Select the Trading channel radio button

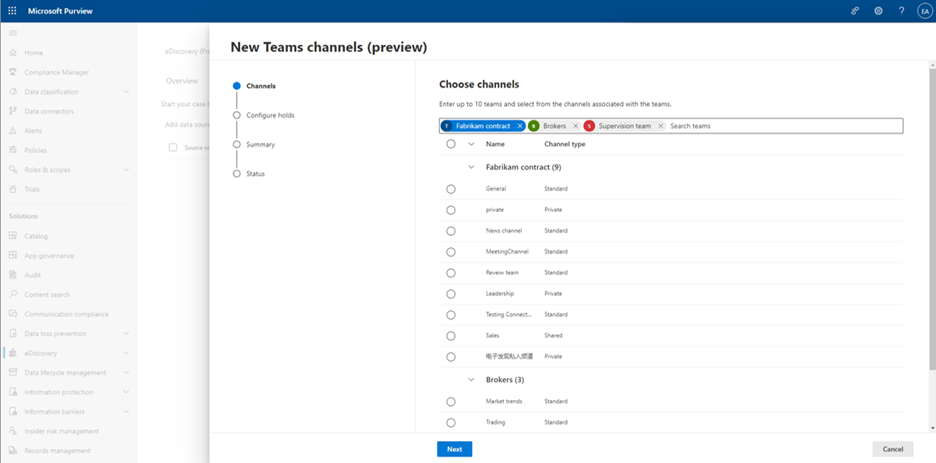tap(451, 422)
